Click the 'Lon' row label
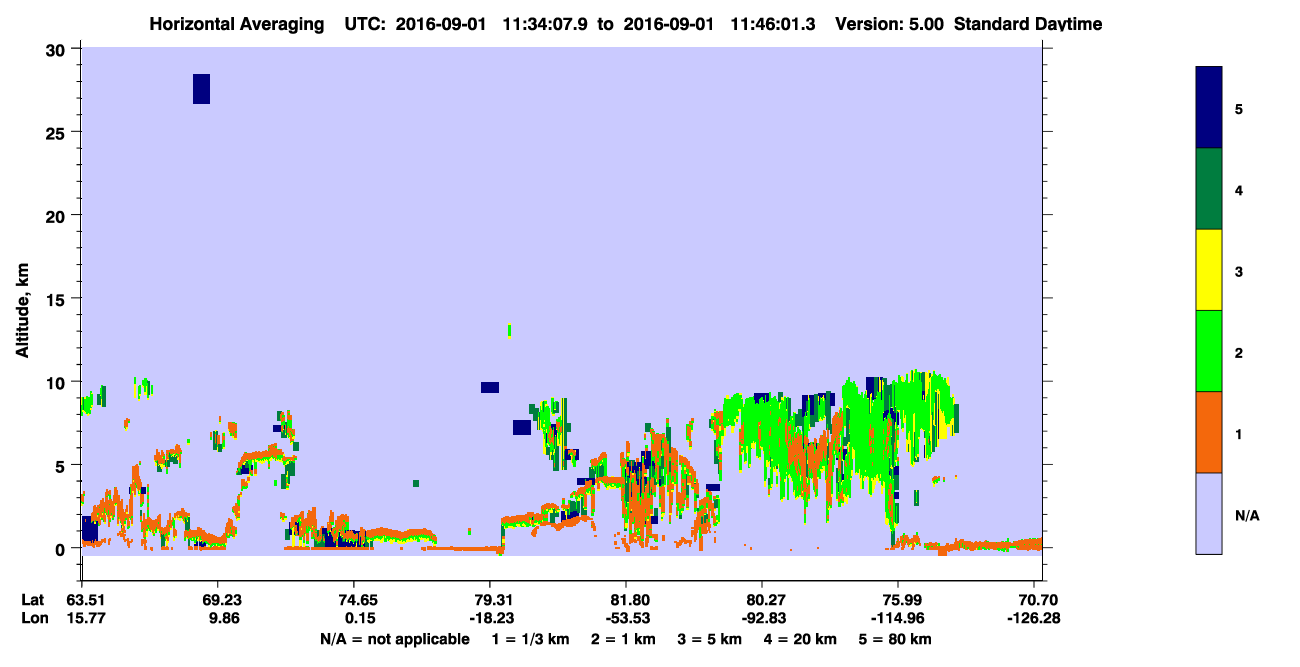Viewport: 1300px width, 667px height. pos(33,618)
